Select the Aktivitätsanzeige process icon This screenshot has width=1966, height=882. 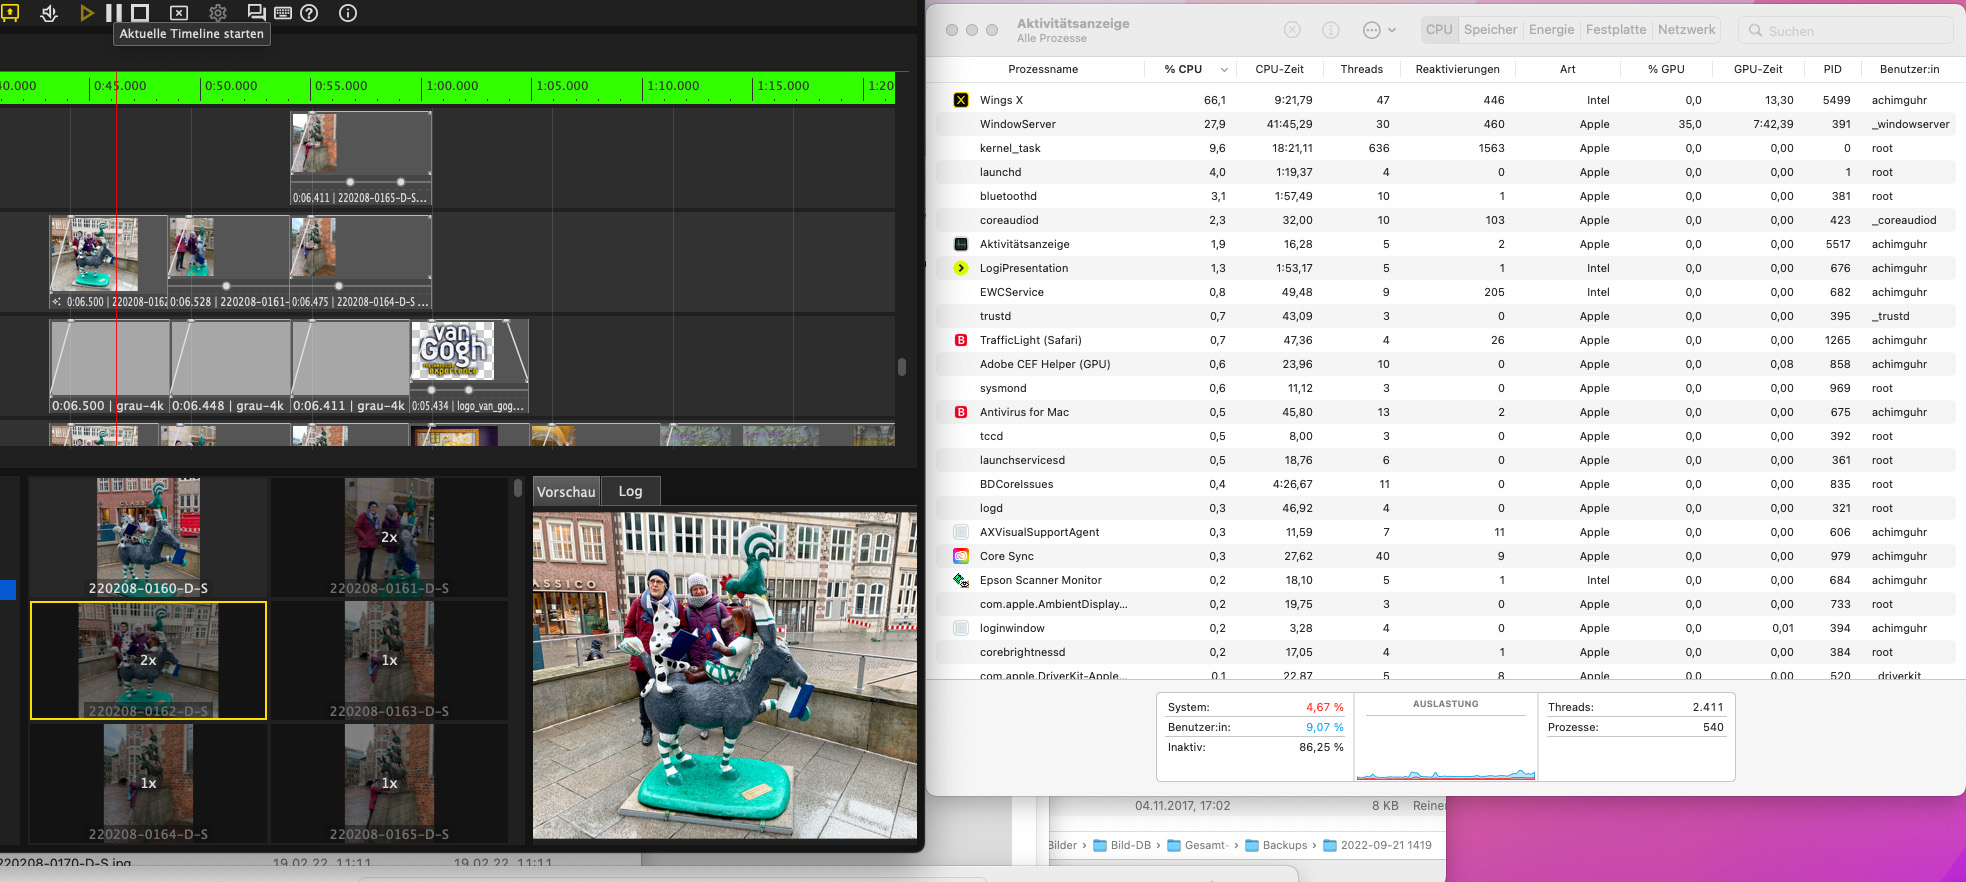961,244
